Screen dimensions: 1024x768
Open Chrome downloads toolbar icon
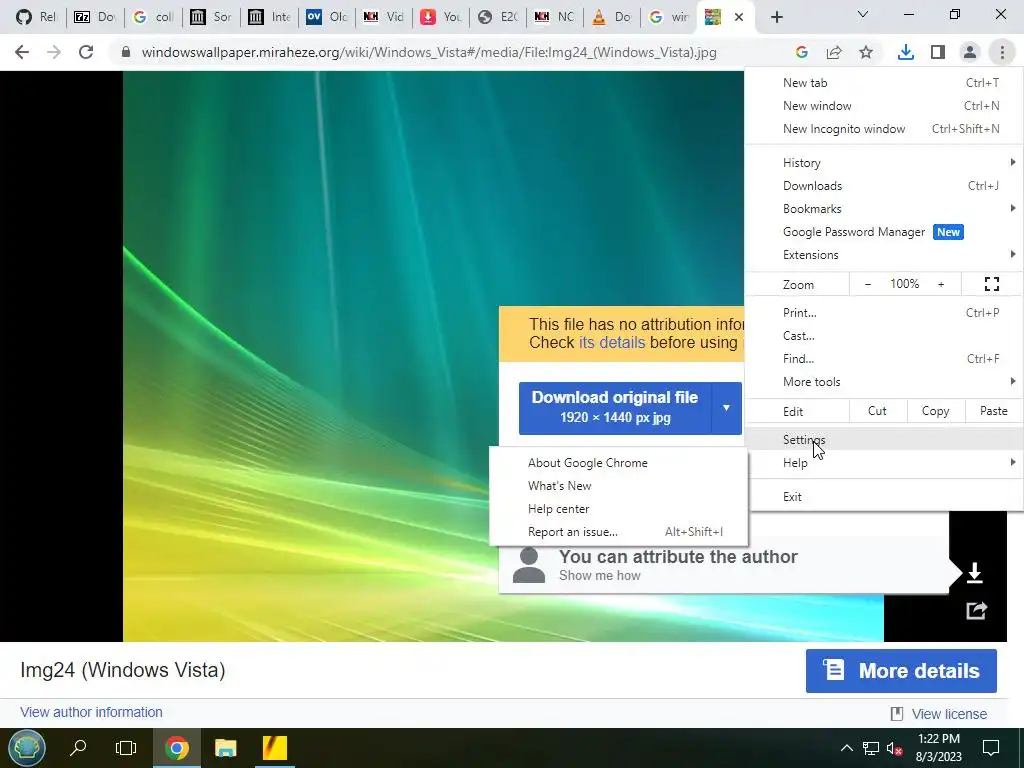click(906, 52)
